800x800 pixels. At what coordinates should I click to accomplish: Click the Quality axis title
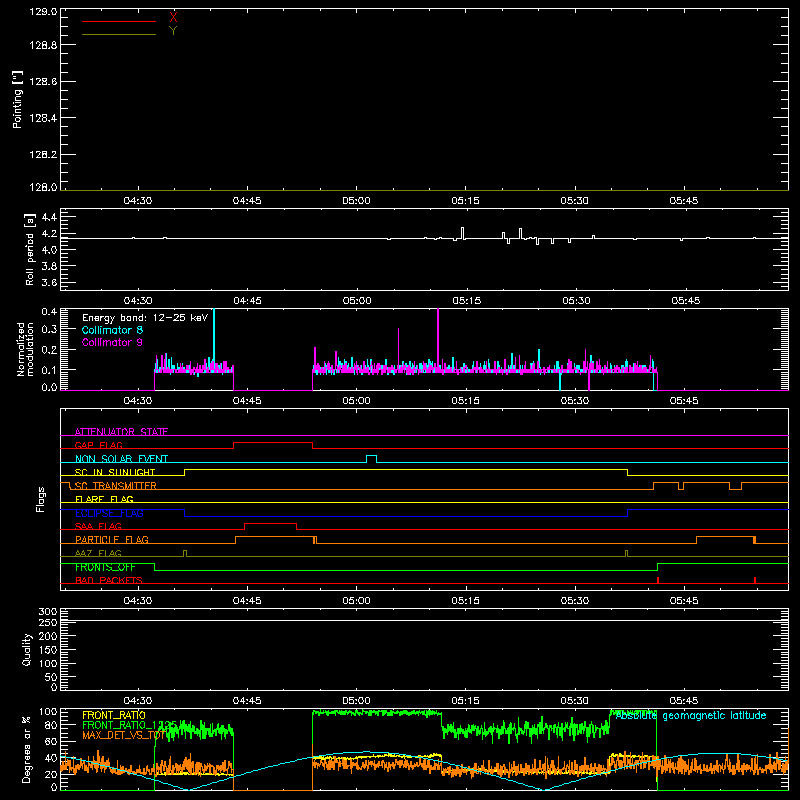(27, 650)
